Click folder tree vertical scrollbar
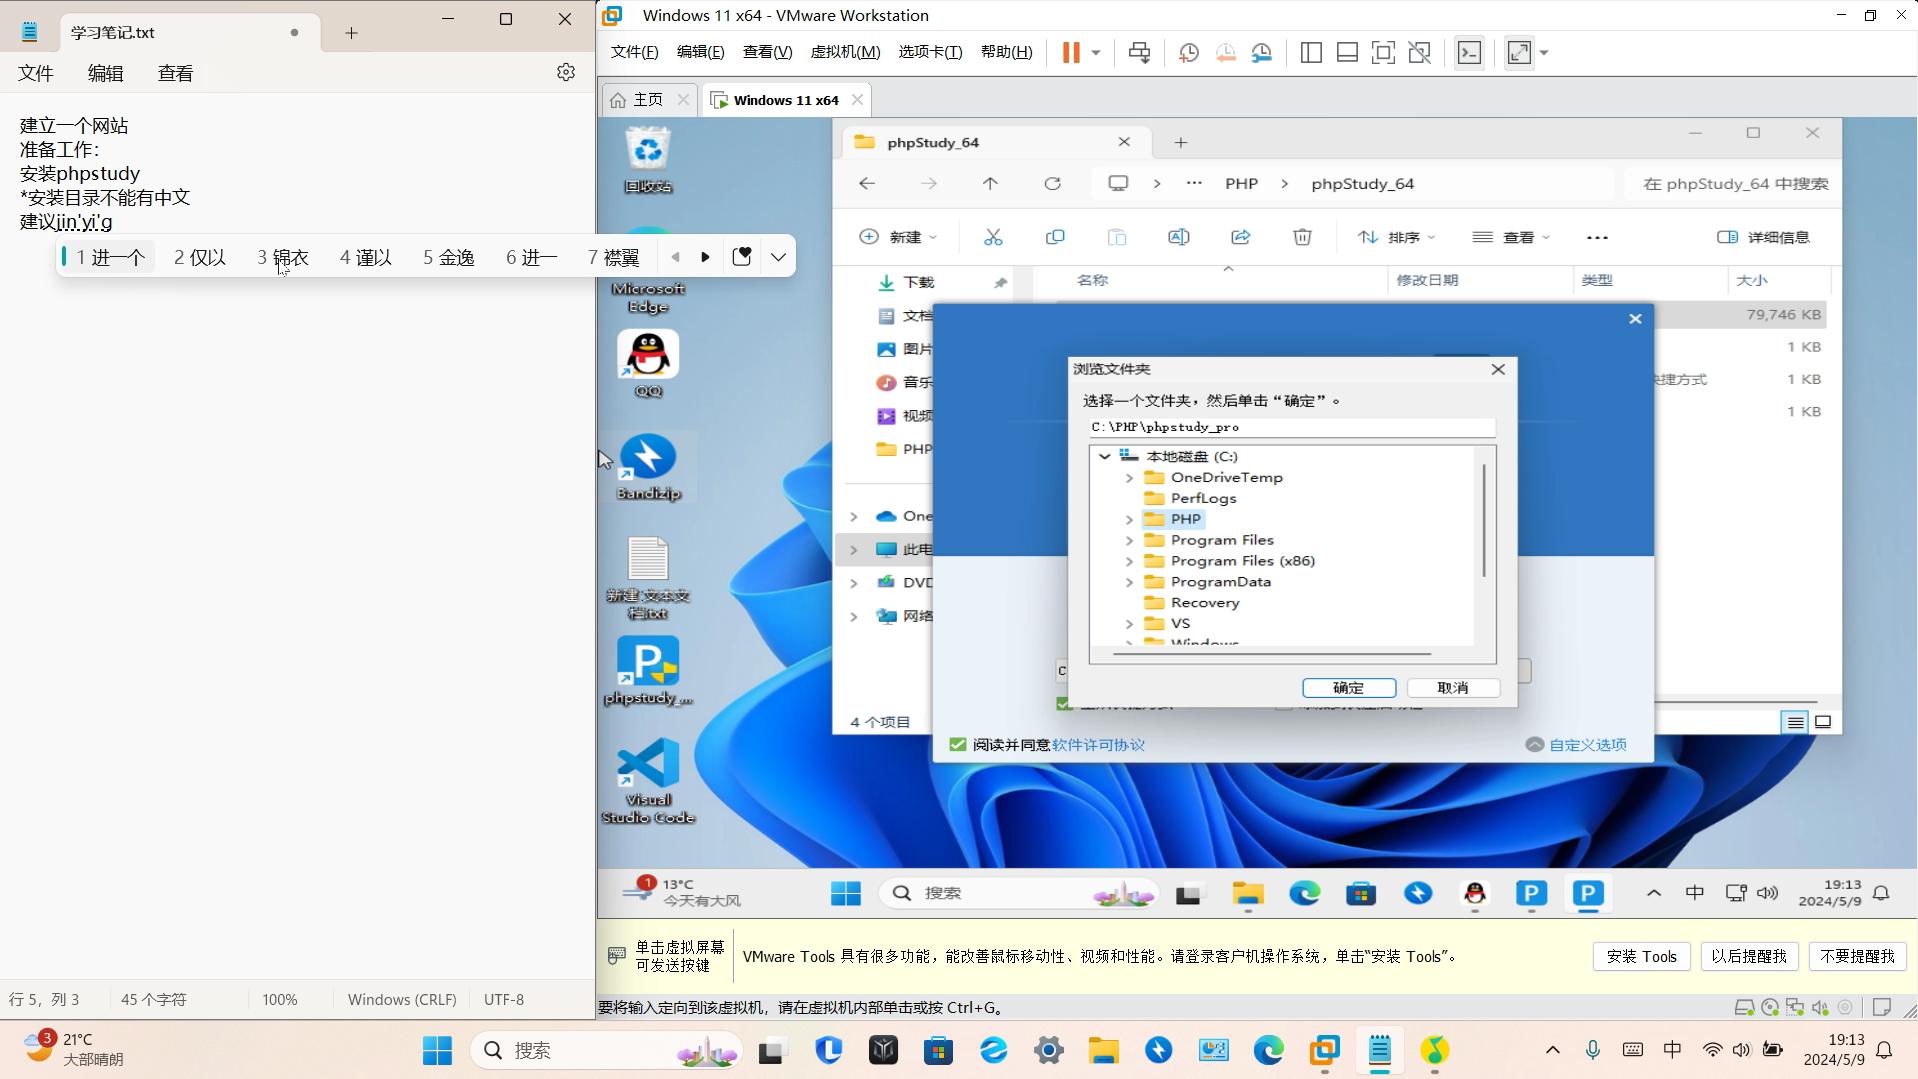Screen dimensions: 1918x1079 click(1484, 521)
